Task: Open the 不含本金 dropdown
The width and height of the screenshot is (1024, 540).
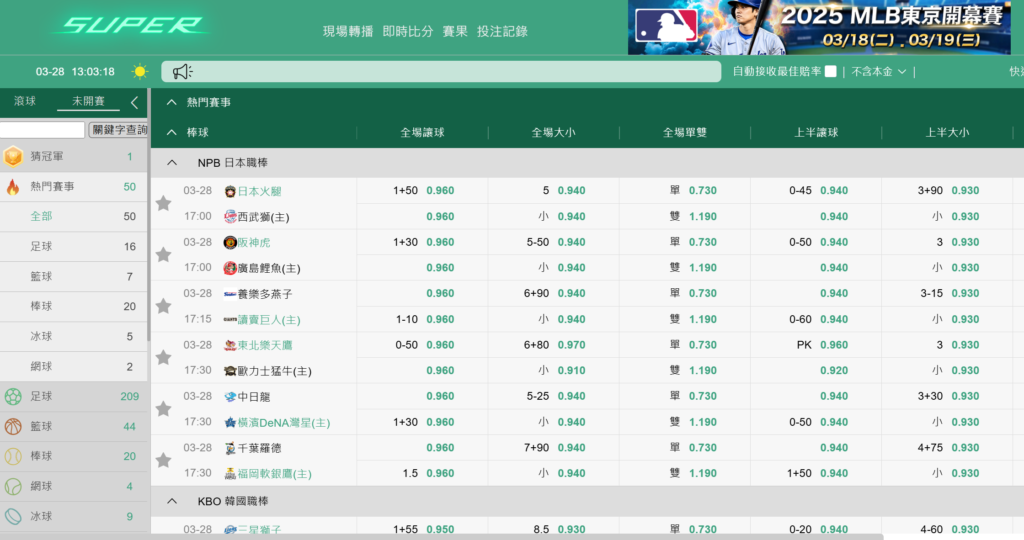Action: [x=879, y=72]
